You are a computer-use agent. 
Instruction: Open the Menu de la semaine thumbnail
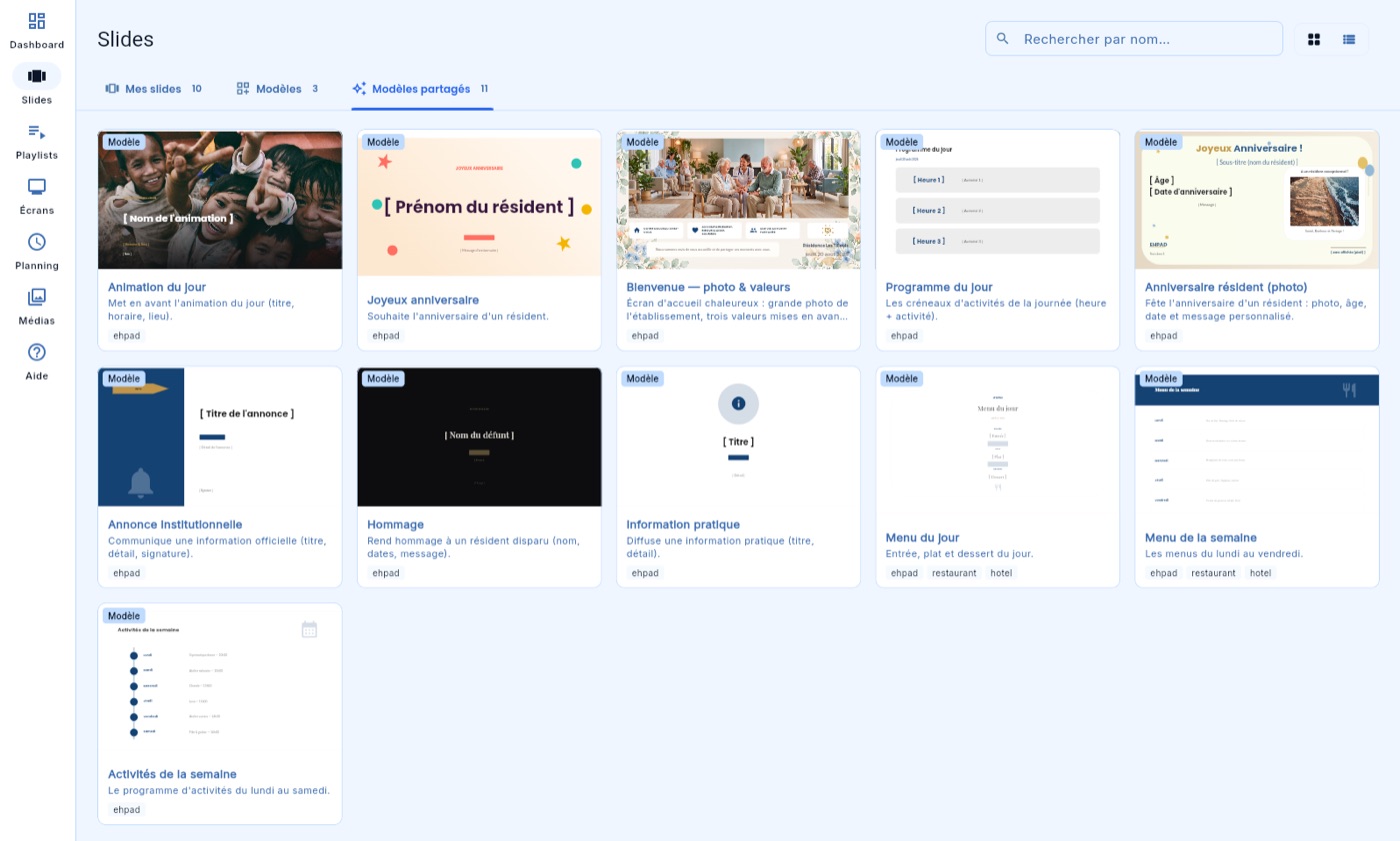tap(1257, 443)
